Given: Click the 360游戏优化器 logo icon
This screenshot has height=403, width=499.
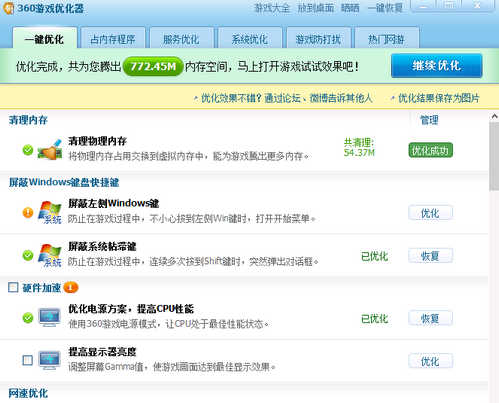Looking at the screenshot, I should 8,8.
